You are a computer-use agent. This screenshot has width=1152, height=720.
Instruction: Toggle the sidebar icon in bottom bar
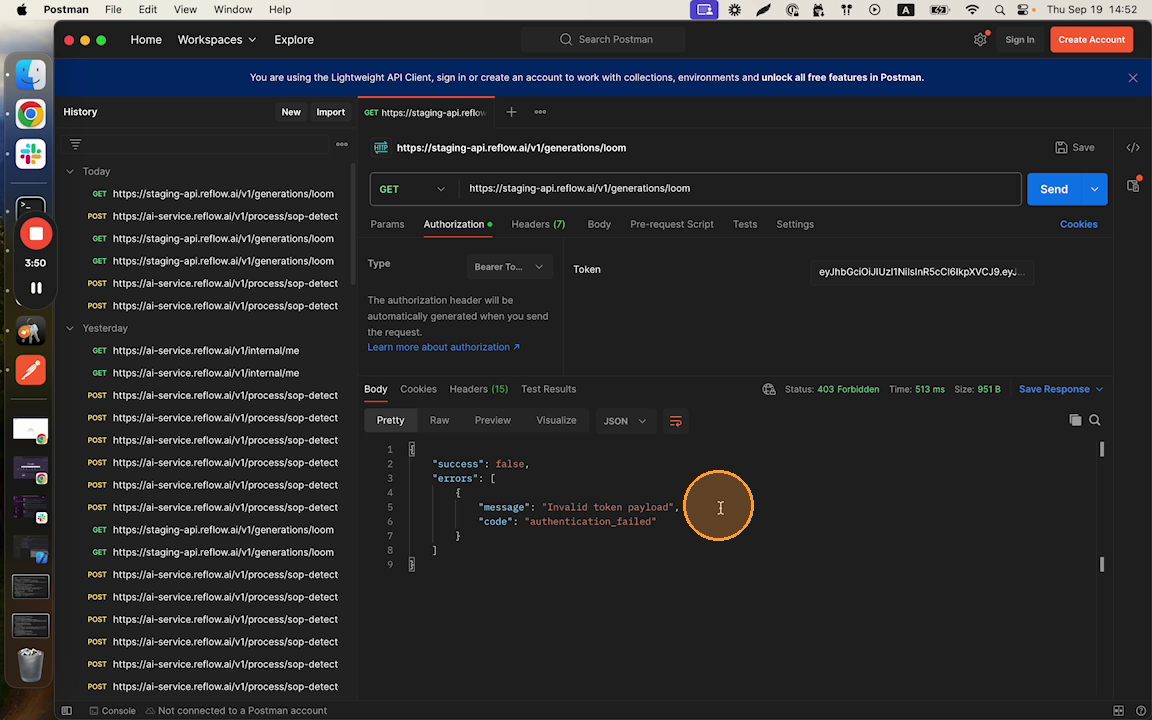click(67, 710)
